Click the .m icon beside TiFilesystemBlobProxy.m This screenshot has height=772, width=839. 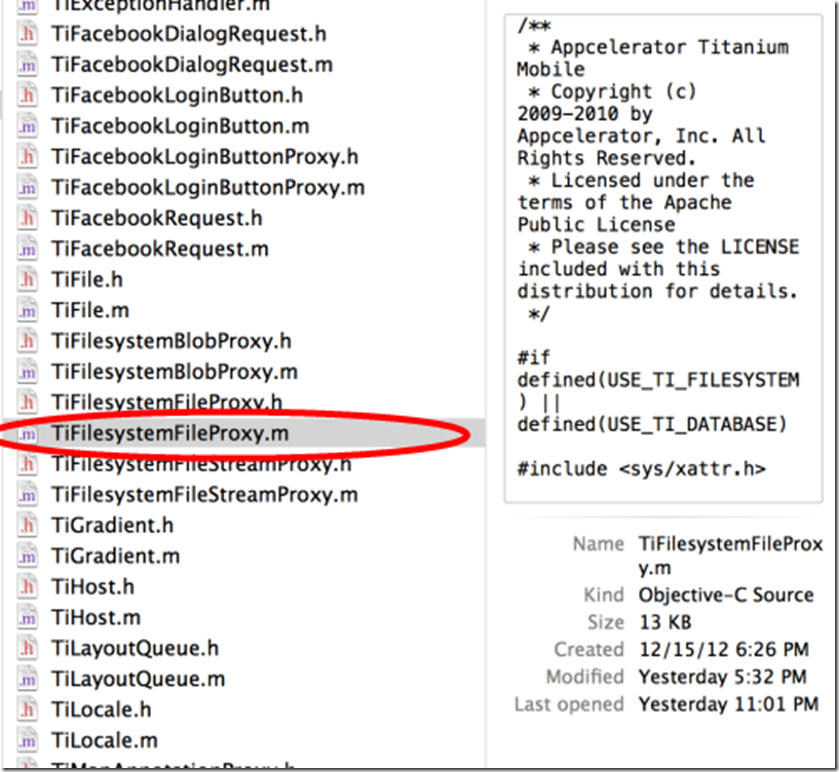click(25, 371)
